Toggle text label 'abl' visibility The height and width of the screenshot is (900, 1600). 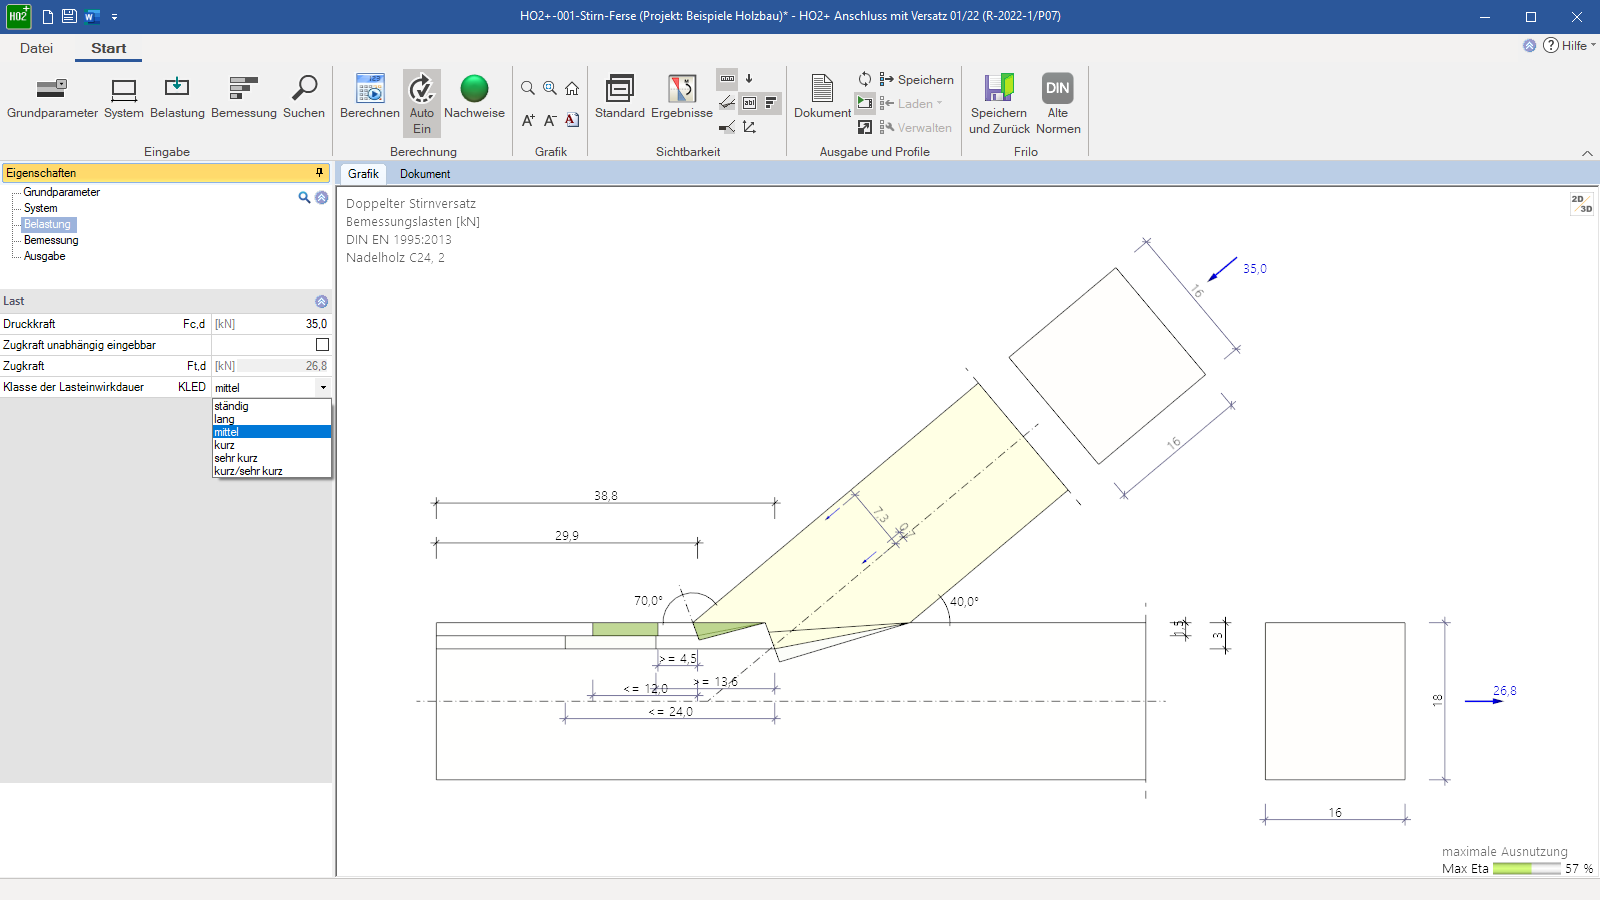[749, 102]
